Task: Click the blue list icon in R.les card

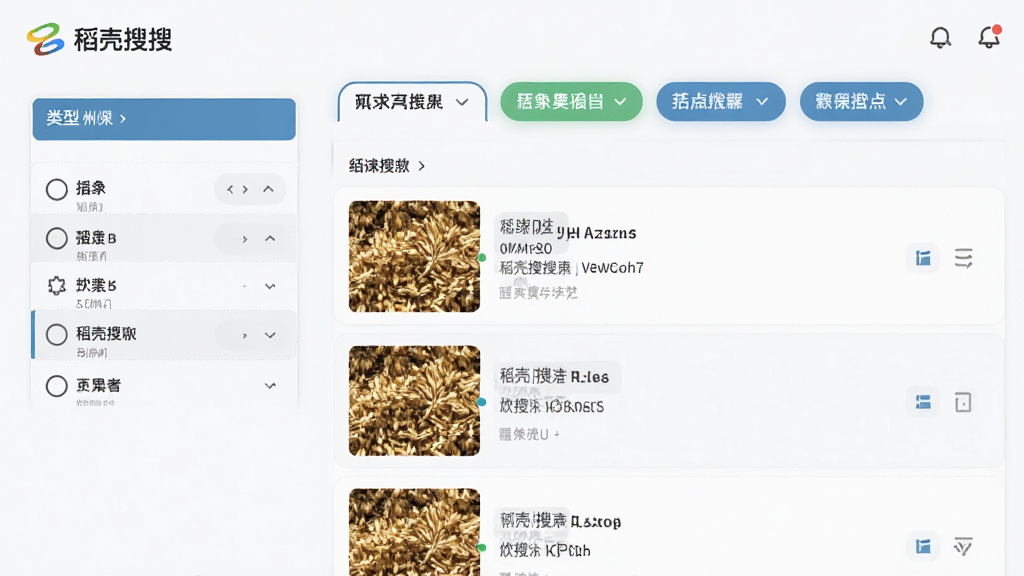Action: coord(923,402)
